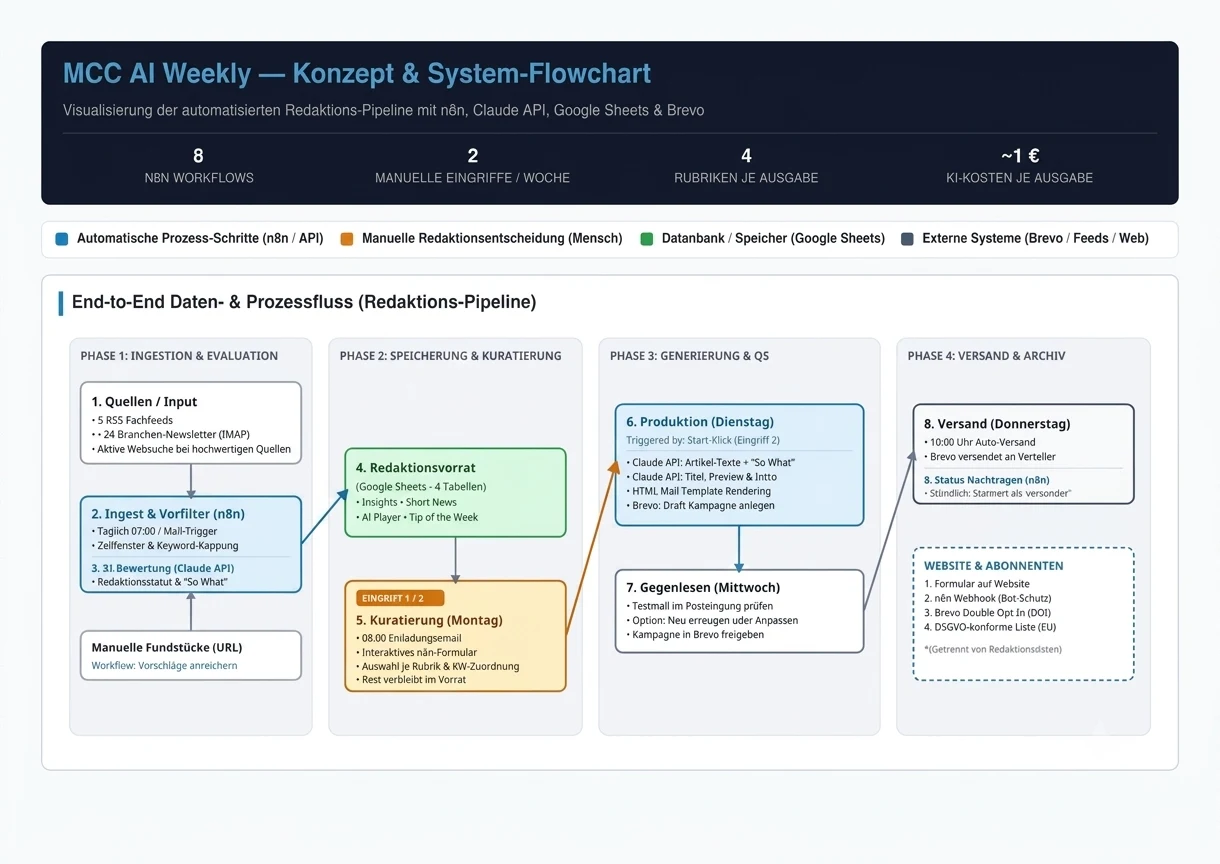Select the '5. Kuratierung (Montag)' title
Screen dimensions: 1220x864
(x=429, y=620)
